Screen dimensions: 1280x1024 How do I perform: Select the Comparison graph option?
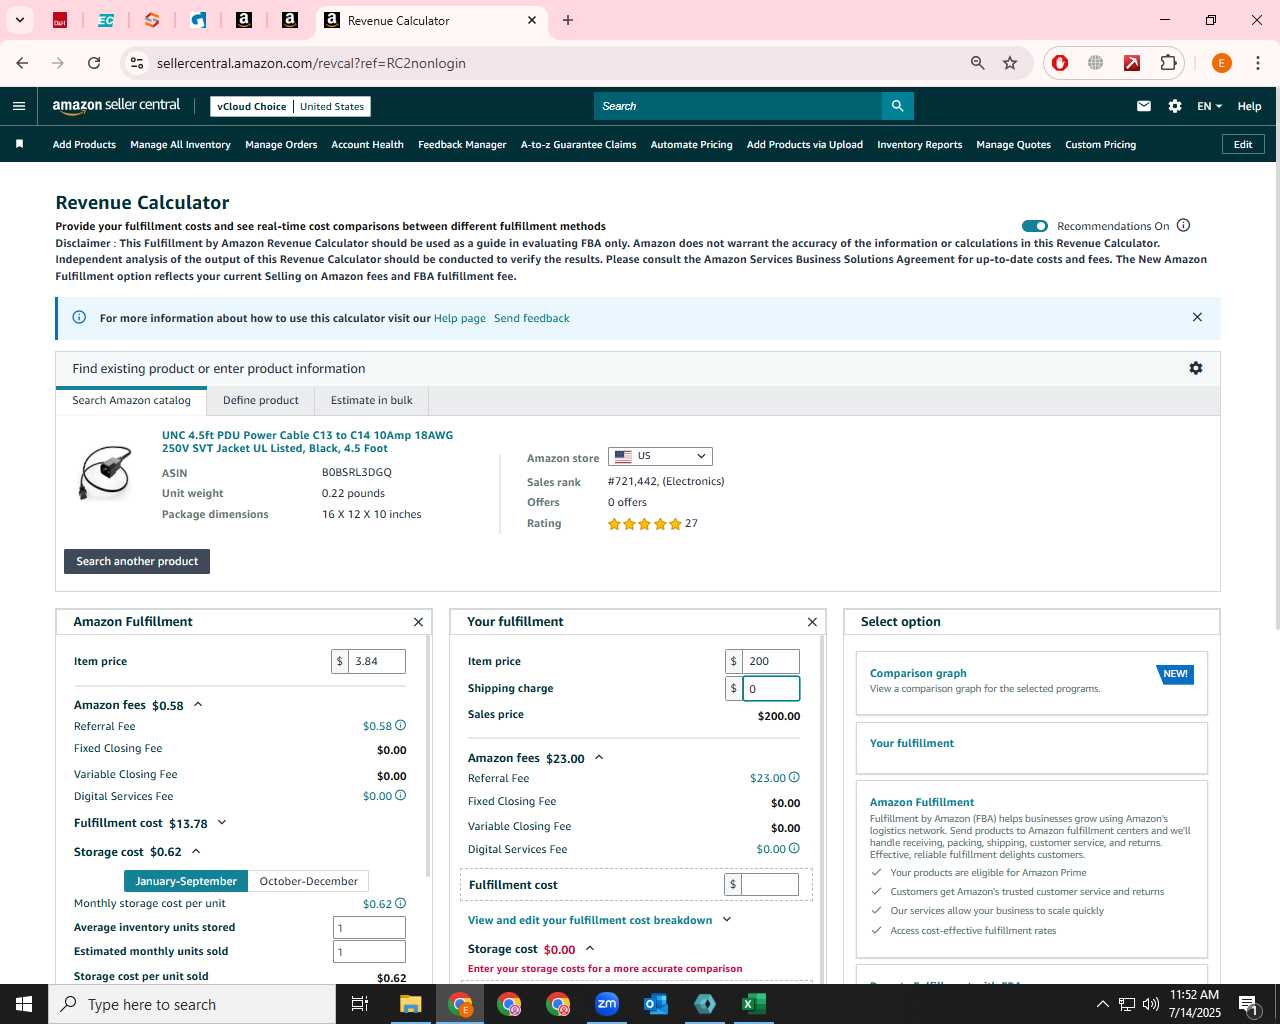click(x=1031, y=682)
